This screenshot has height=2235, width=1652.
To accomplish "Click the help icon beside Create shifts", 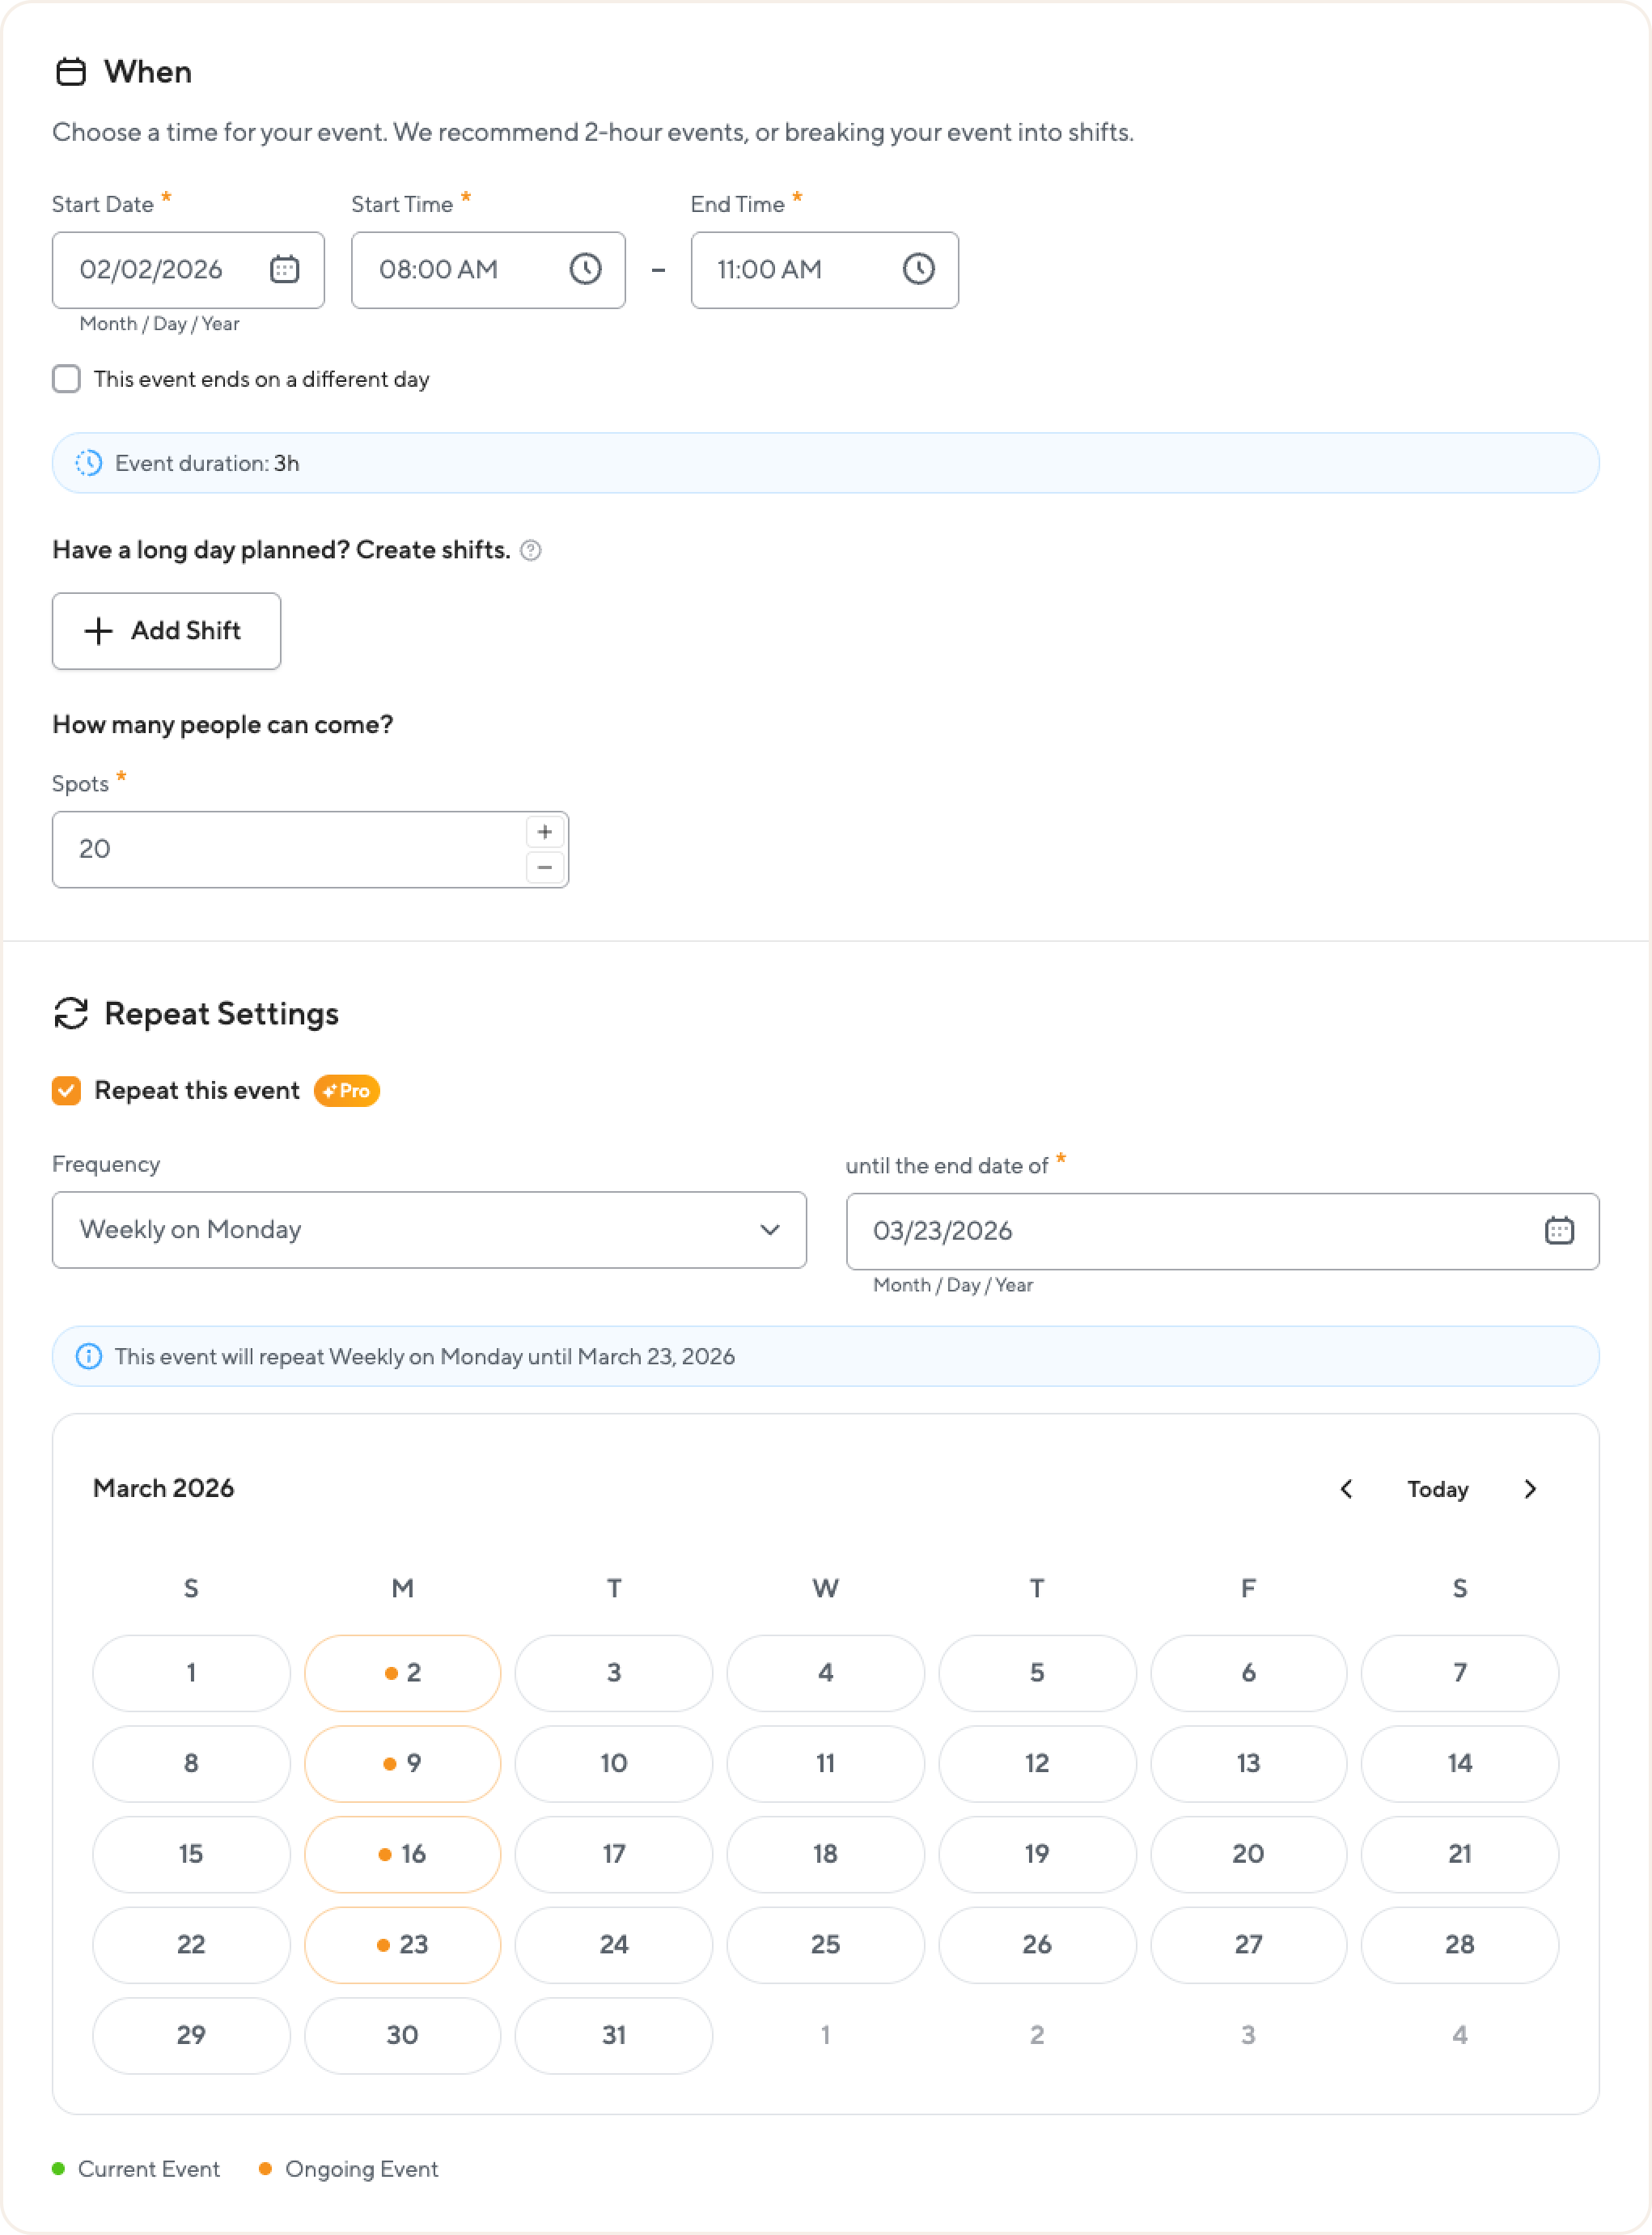I will tap(531, 550).
